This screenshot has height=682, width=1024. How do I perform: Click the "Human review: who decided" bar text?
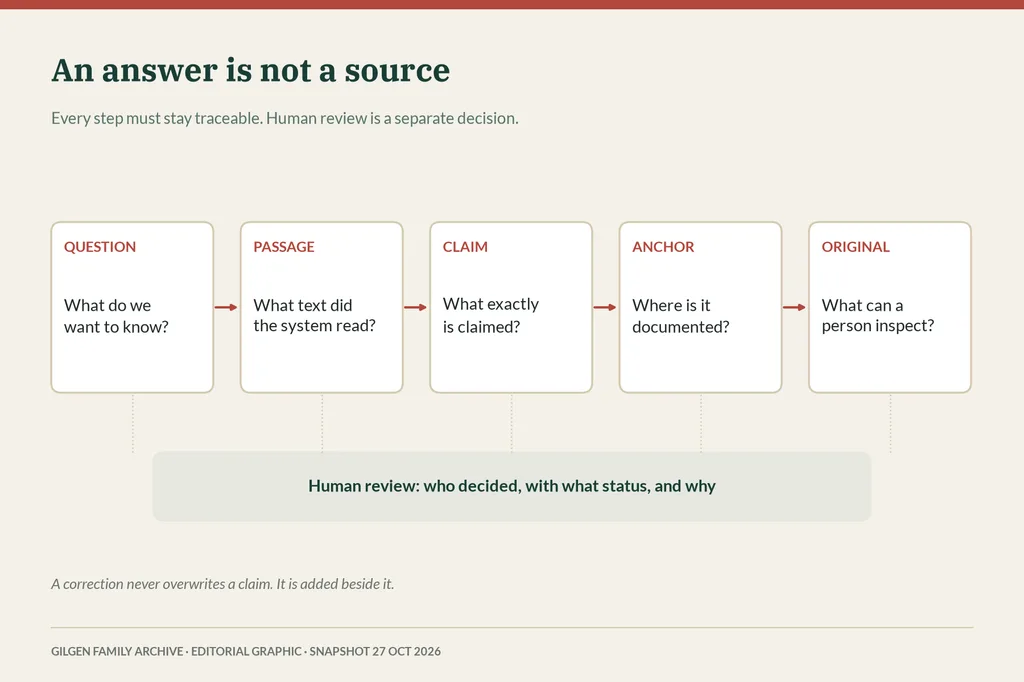click(512, 486)
